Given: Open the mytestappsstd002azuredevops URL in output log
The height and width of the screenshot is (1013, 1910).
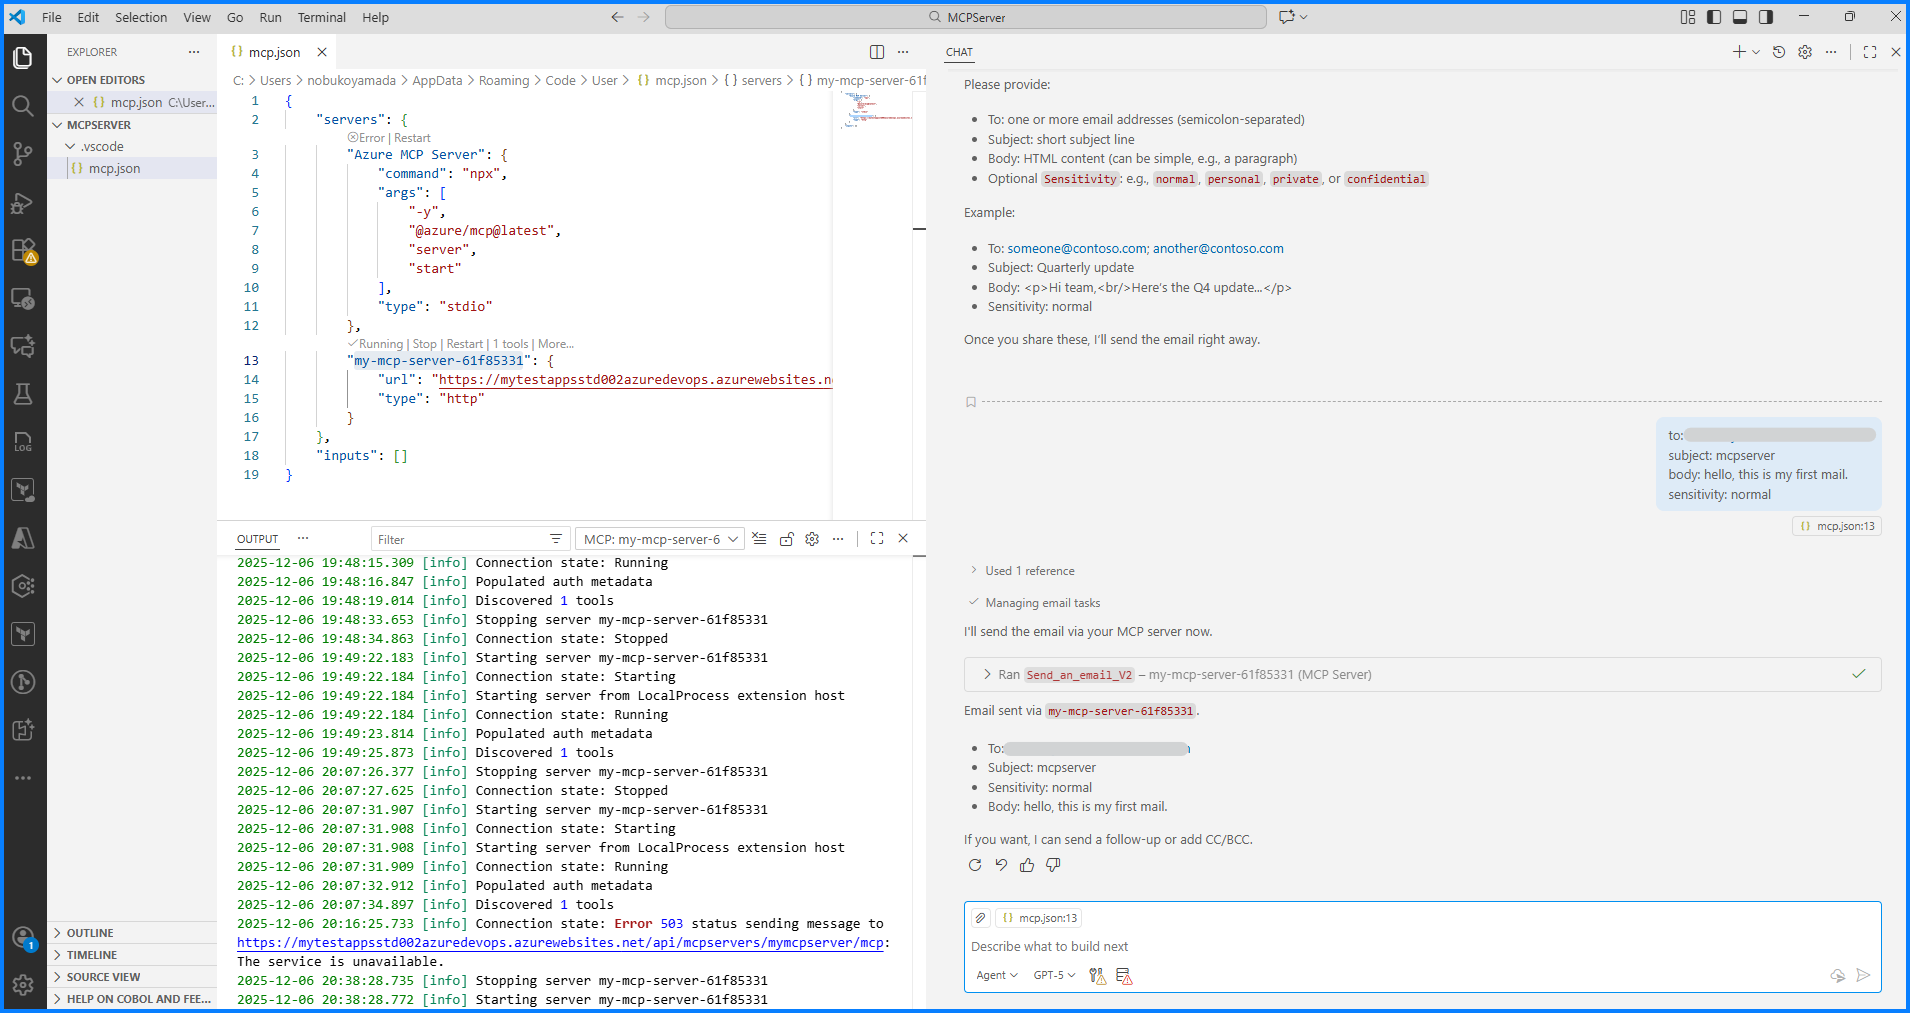Looking at the screenshot, I should (560, 943).
